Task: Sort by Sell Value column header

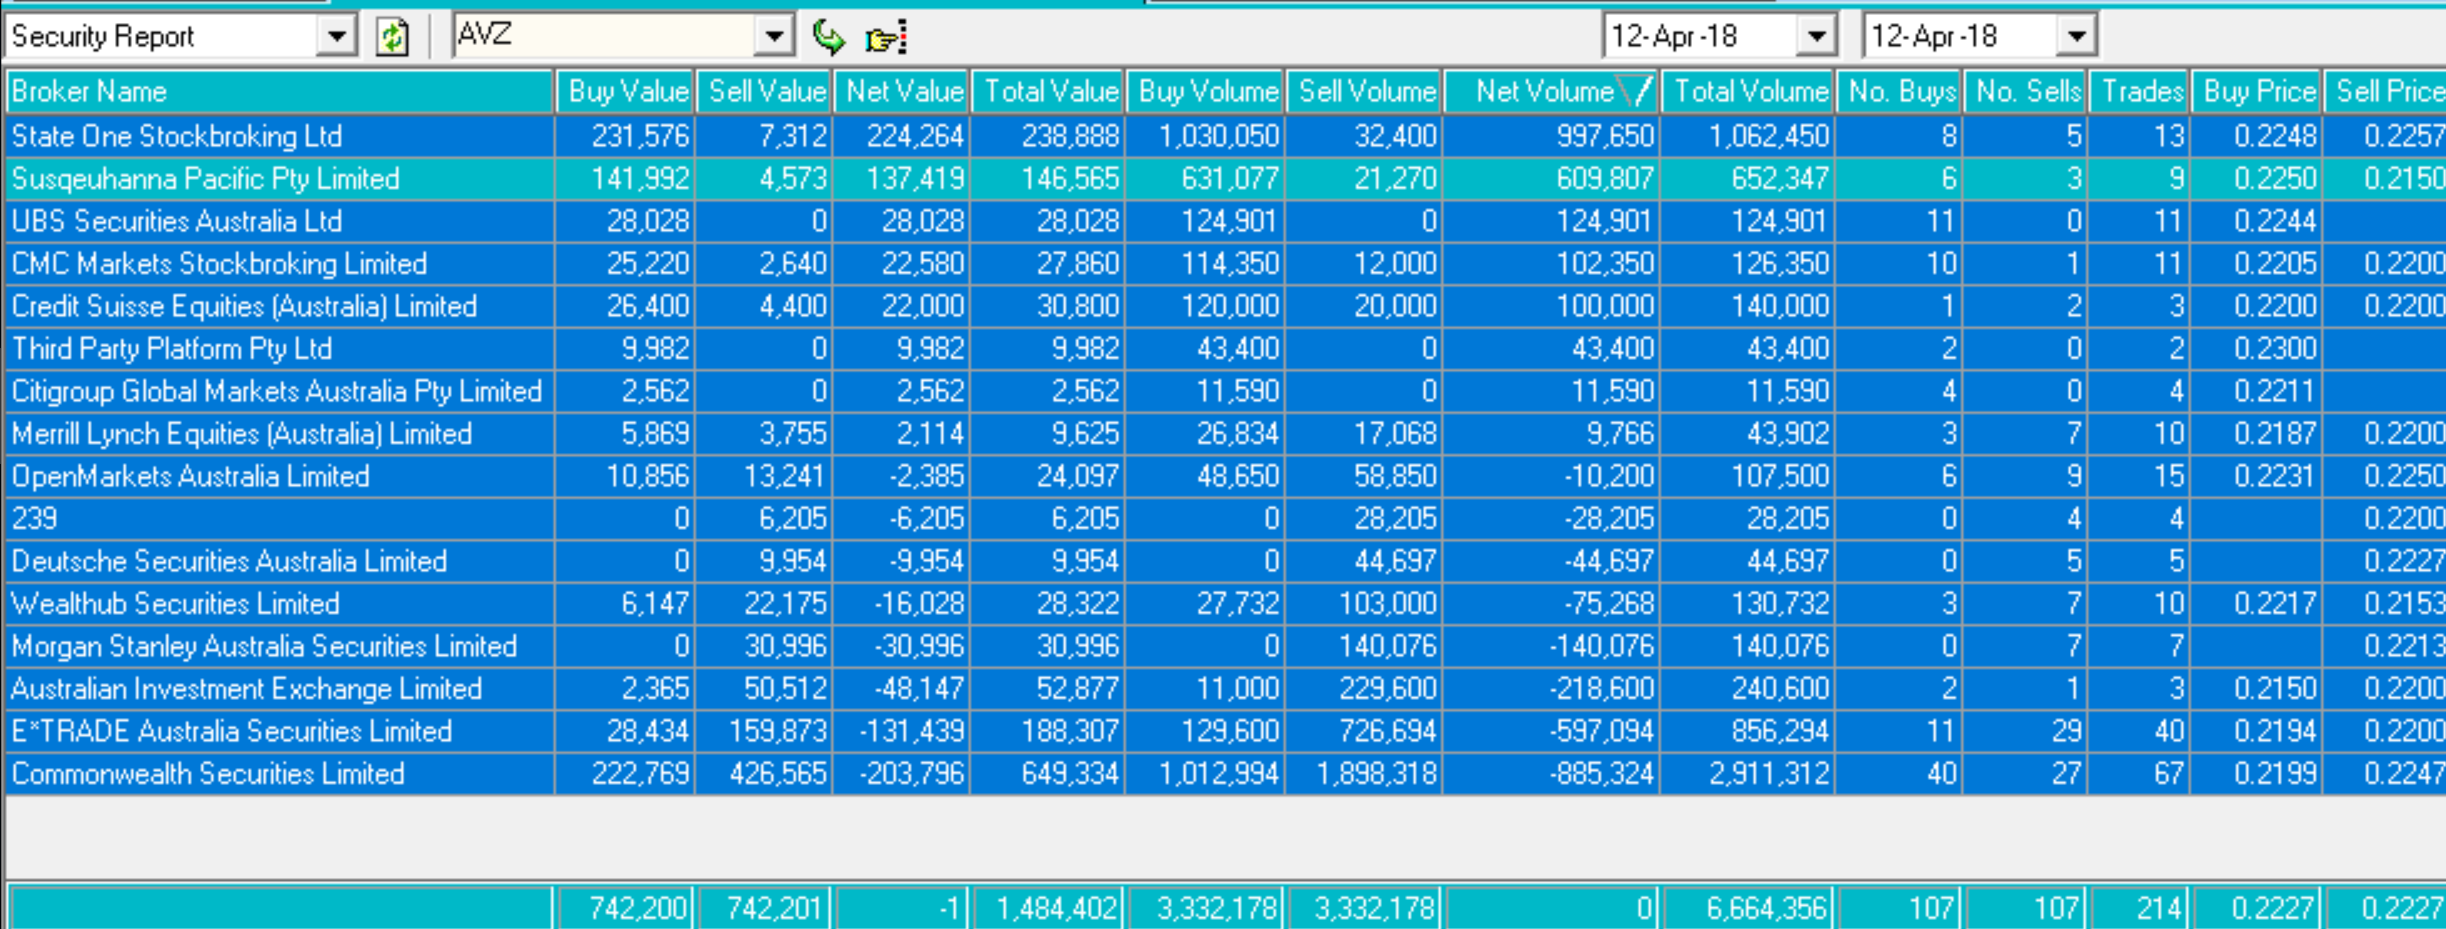Action: pyautogui.click(x=765, y=92)
